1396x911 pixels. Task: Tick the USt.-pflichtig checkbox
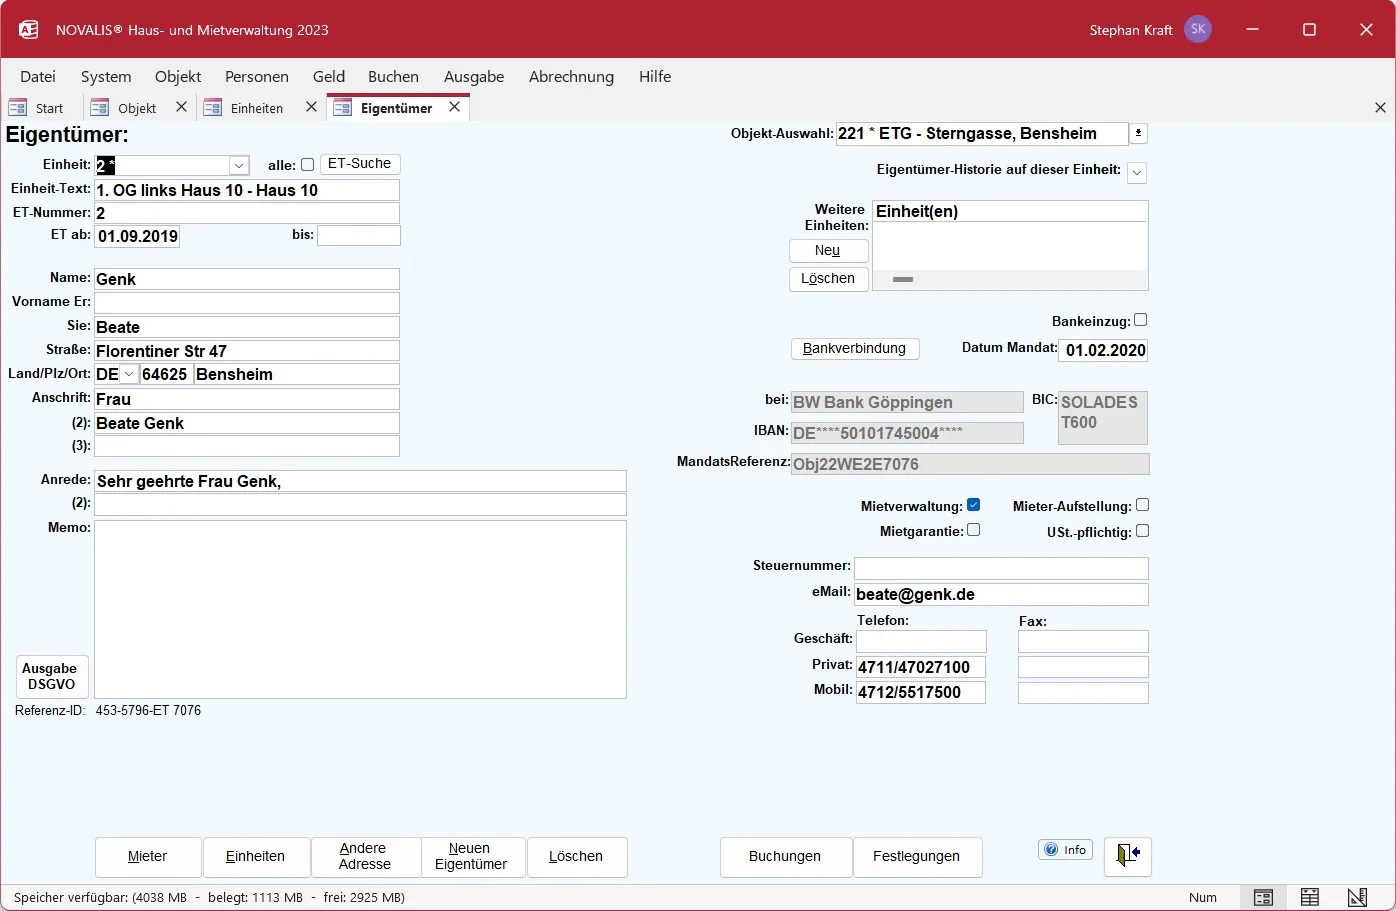[x=1143, y=531]
